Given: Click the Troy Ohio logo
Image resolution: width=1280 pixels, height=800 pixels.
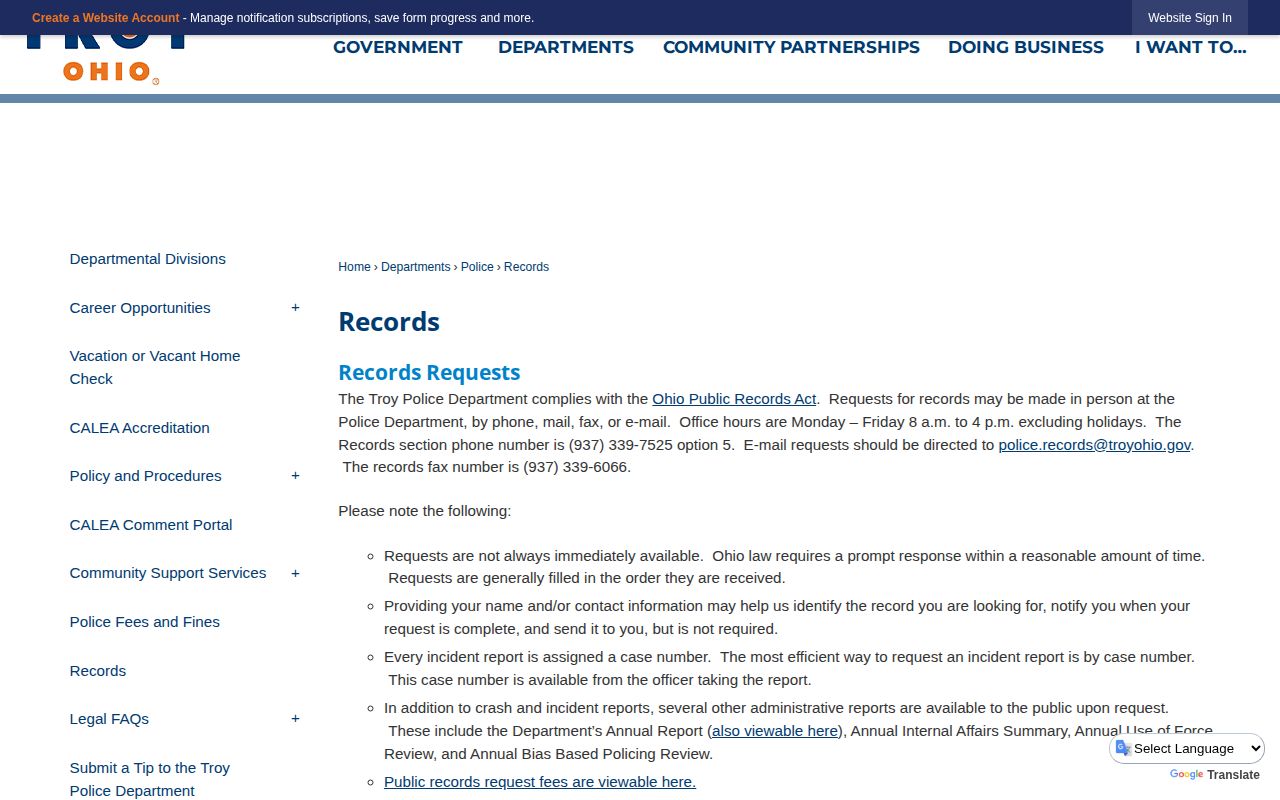Looking at the screenshot, I should click(x=108, y=60).
